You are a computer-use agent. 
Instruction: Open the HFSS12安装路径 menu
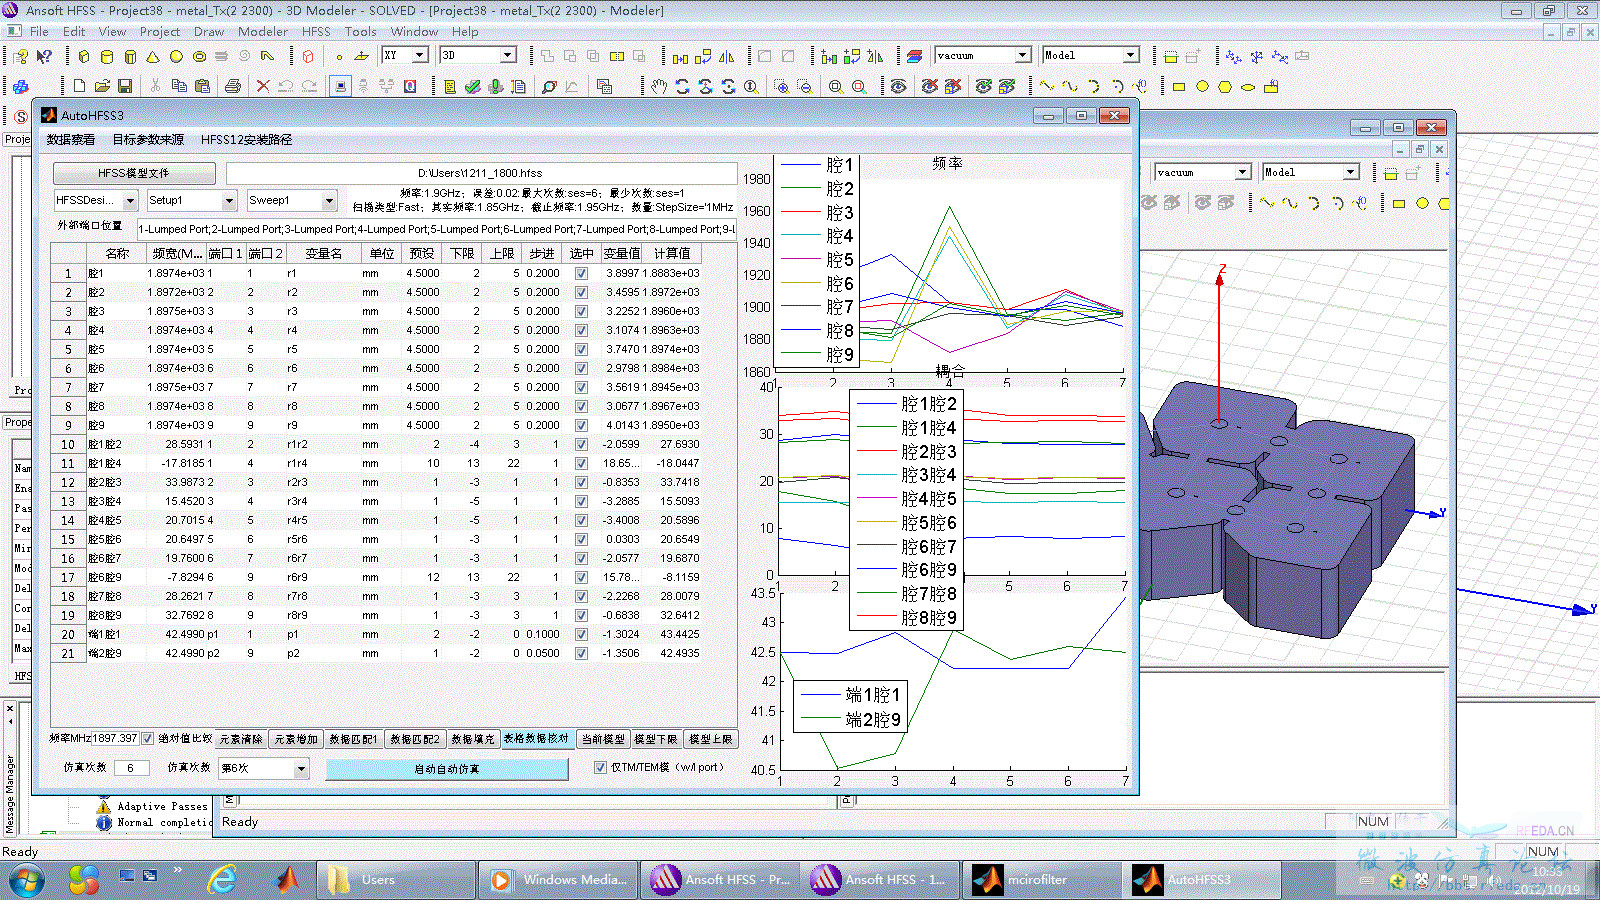pyautogui.click(x=246, y=140)
